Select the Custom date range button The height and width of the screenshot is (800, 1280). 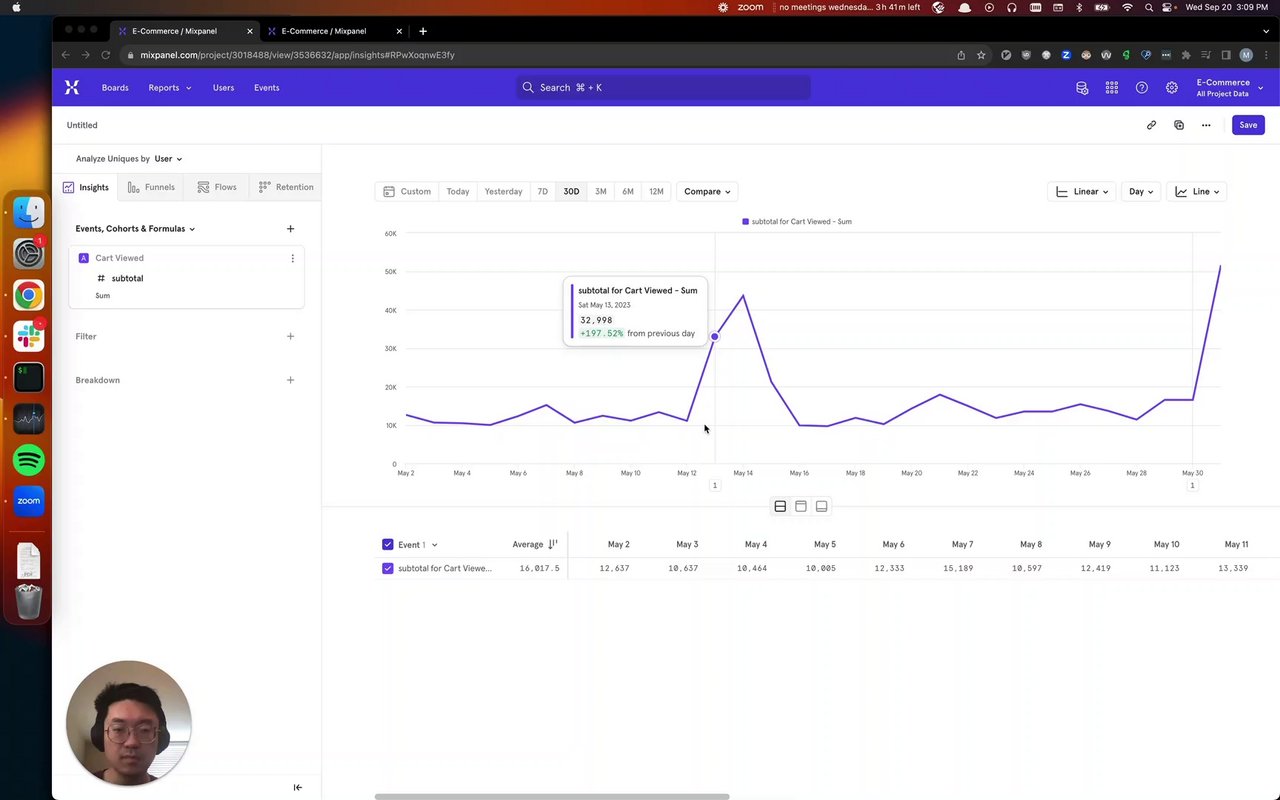pyautogui.click(x=407, y=192)
